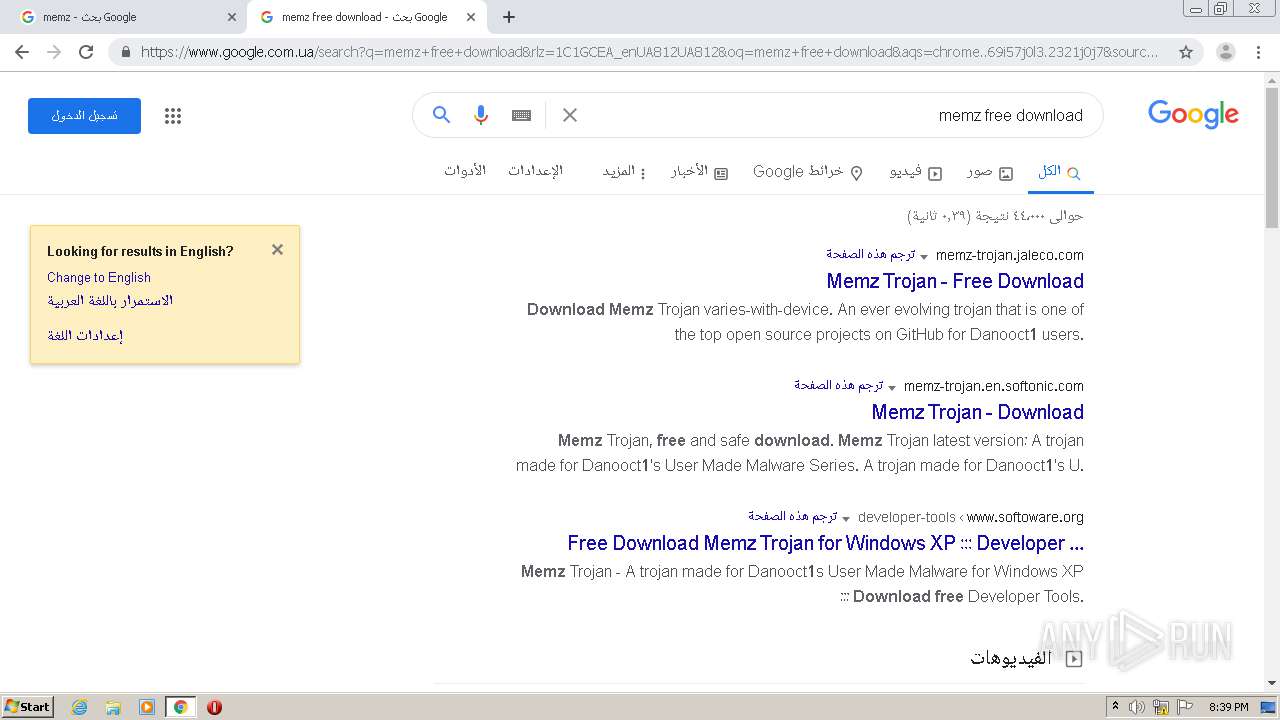Open Internet Explorer from taskbar
This screenshot has height=720, width=1280.
79,707
